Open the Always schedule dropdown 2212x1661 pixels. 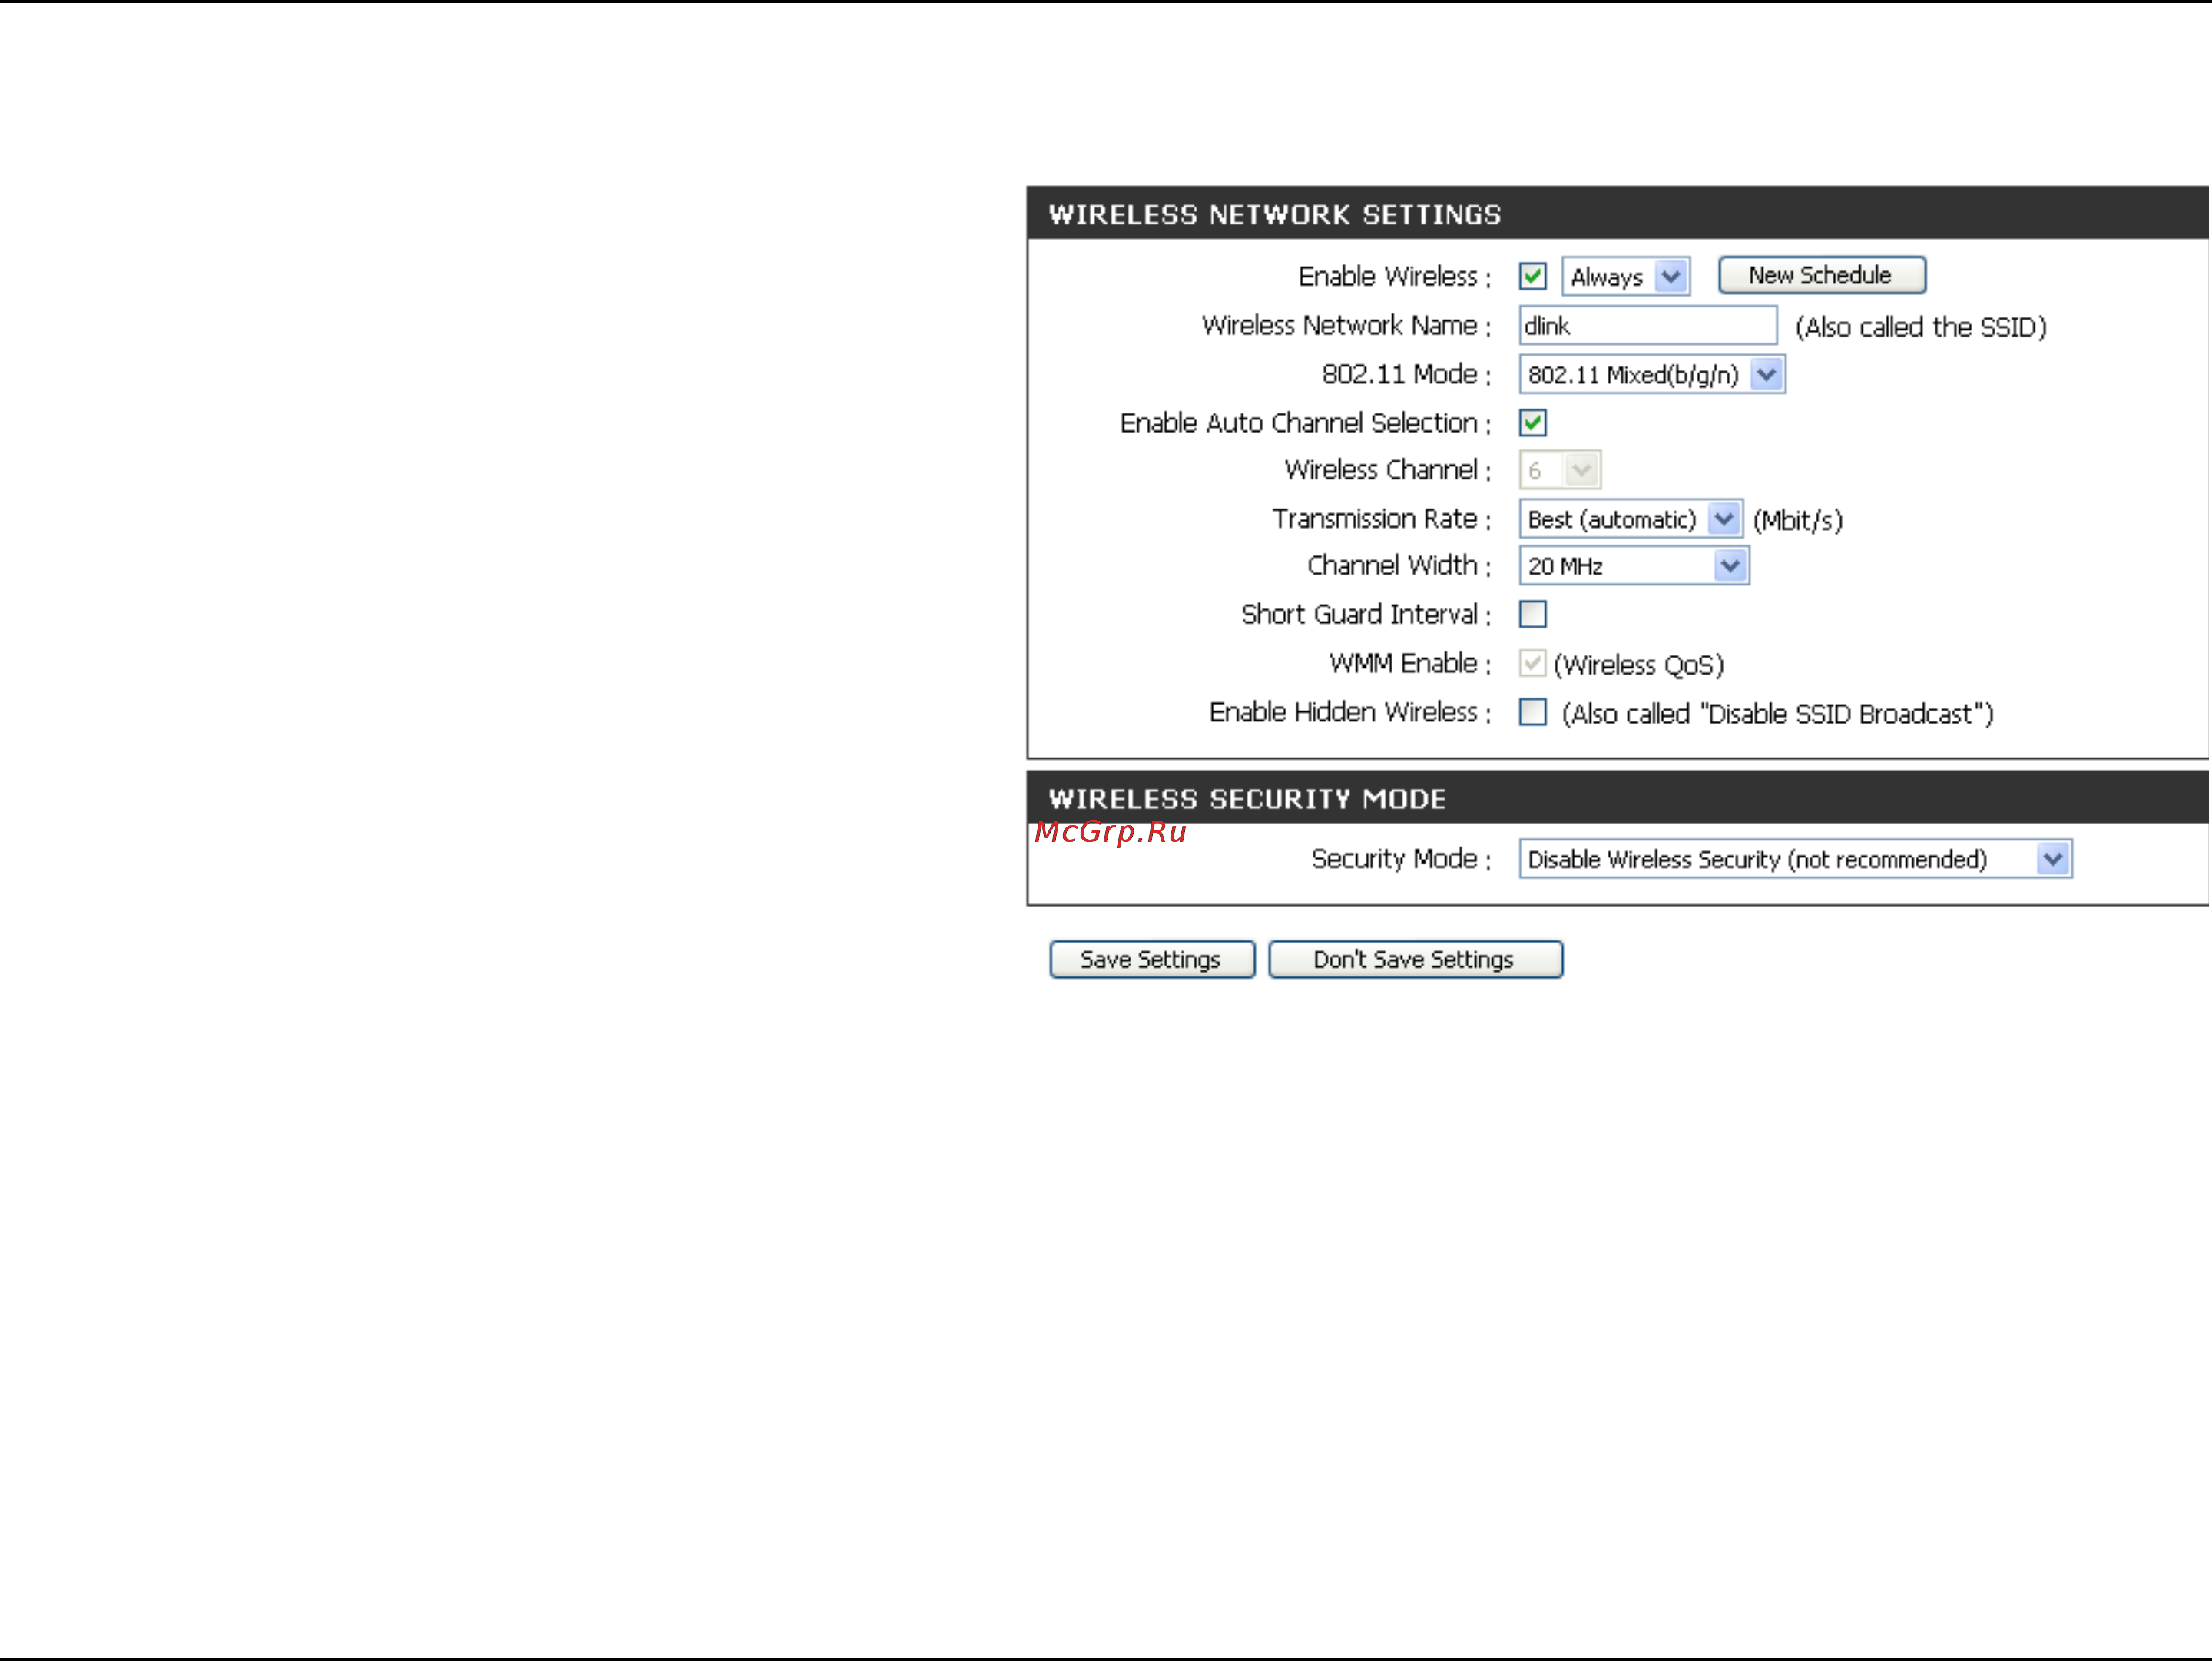[1626, 276]
